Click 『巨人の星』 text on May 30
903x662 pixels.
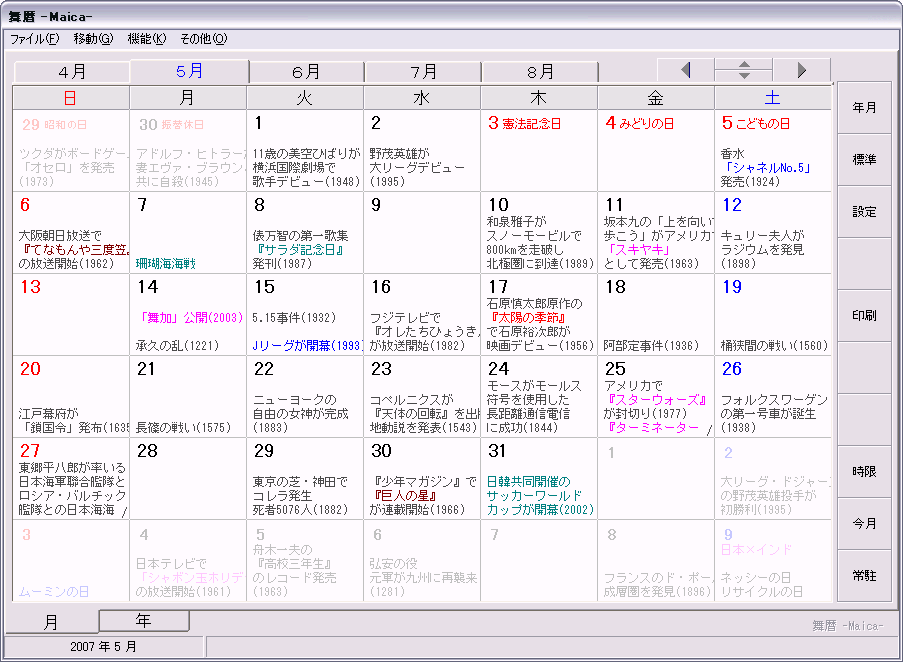405,496
